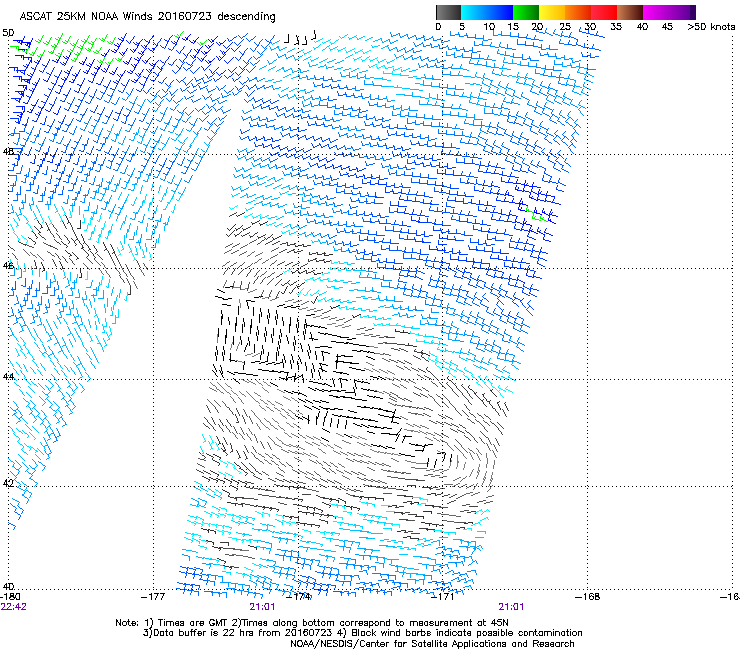Click the note line starting "3)Data buffer is 22 hrs"

click(x=362, y=633)
